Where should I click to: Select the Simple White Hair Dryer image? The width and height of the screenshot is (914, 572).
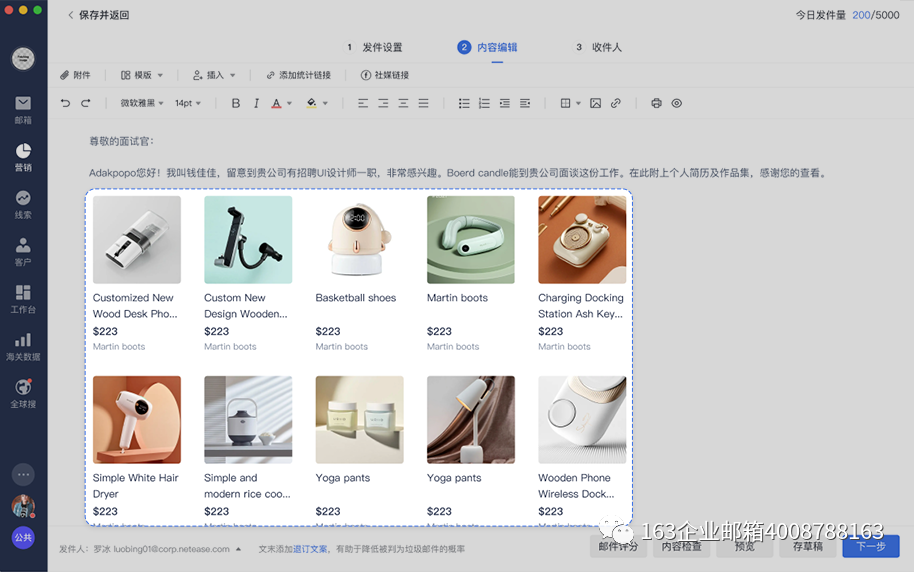click(137, 420)
